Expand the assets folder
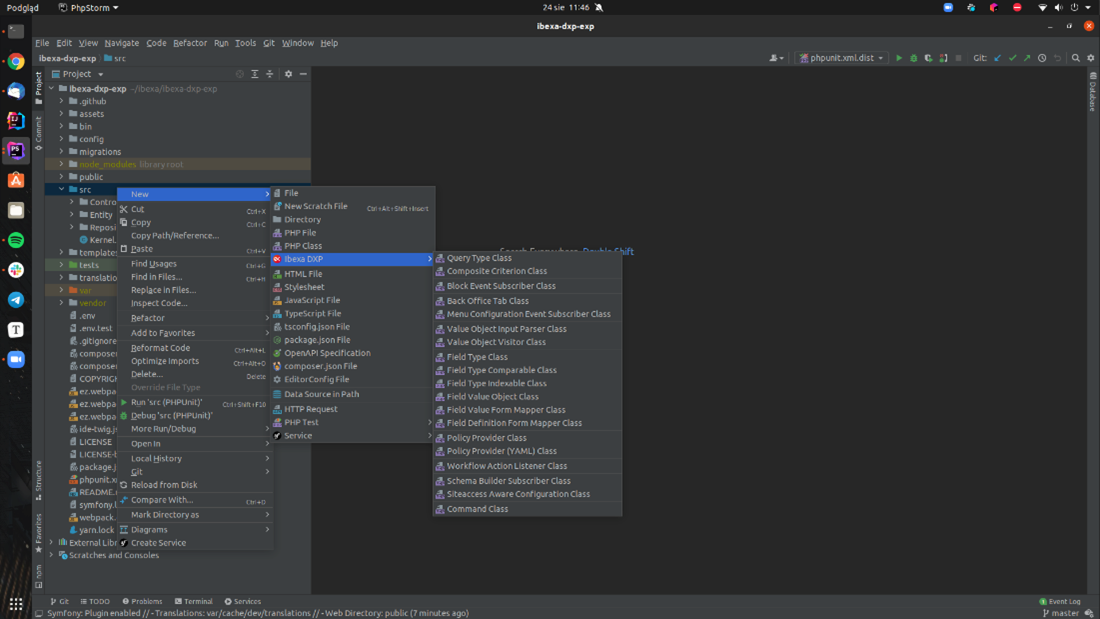The image size is (1100, 619). (x=62, y=114)
